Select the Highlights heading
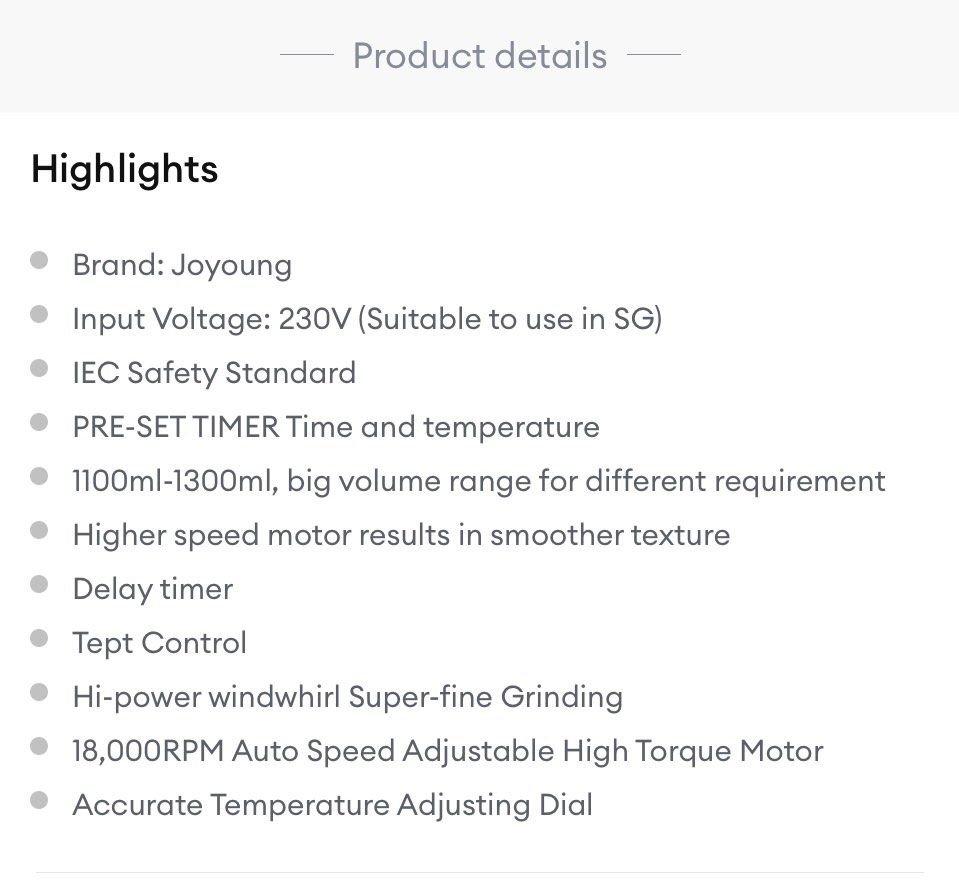 click(125, 168)
